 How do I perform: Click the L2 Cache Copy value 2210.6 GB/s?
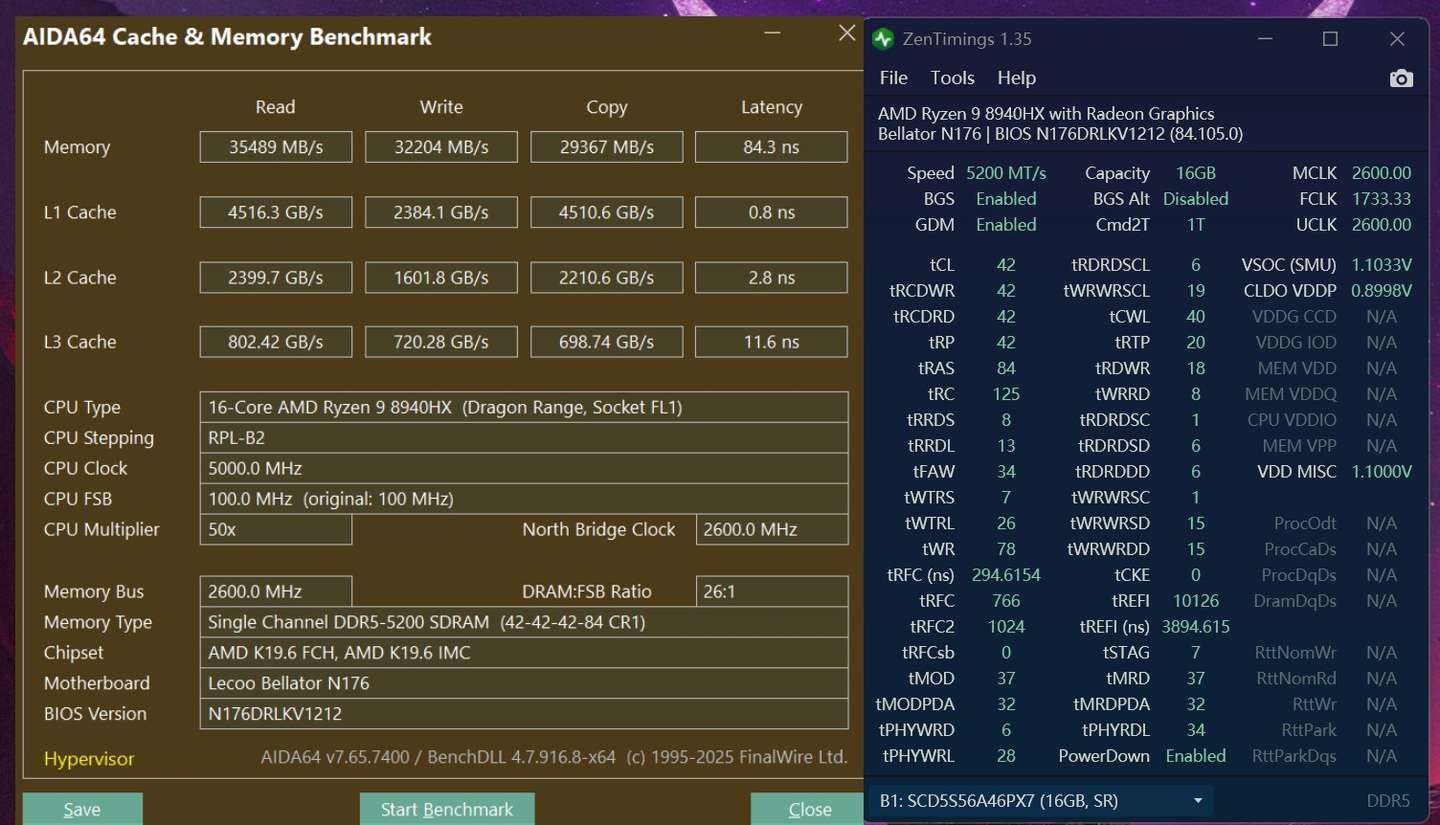pos(606,277)
